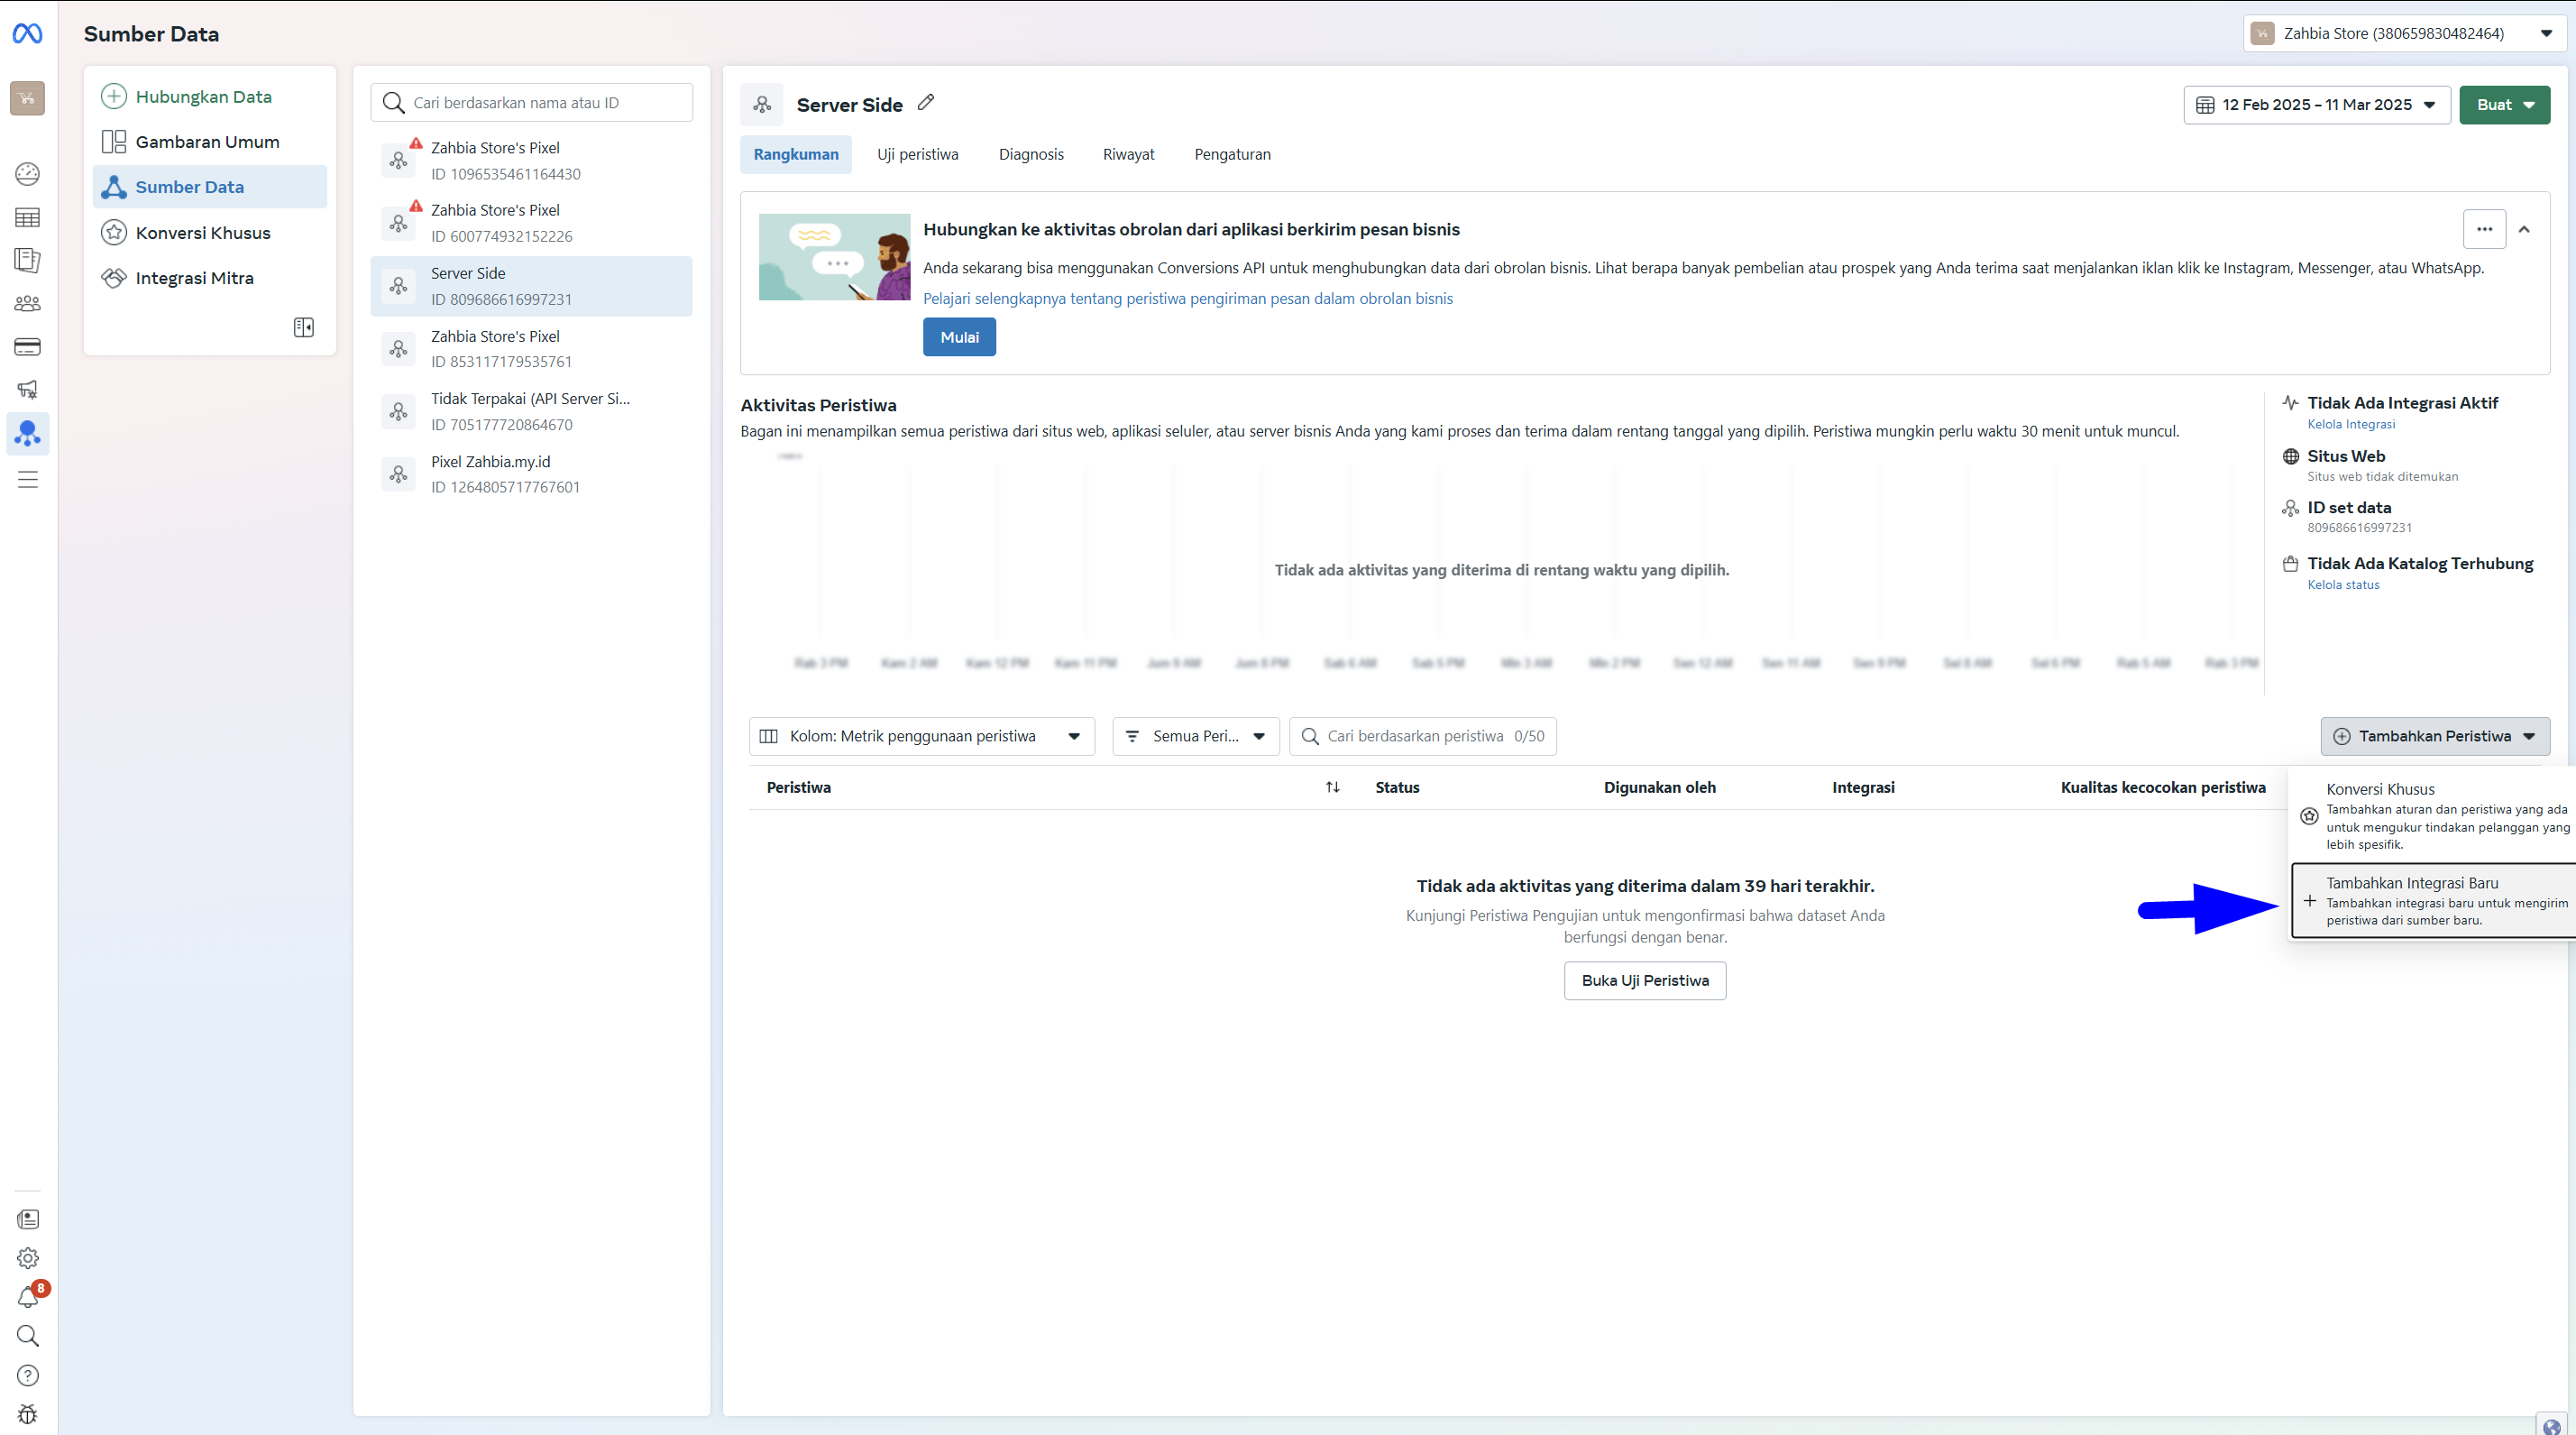Image resolution: width=2576 pixels, height=1435 pixels.
Task: Click the Digunakan oleh column header
Action: (x=1659, y=787)
